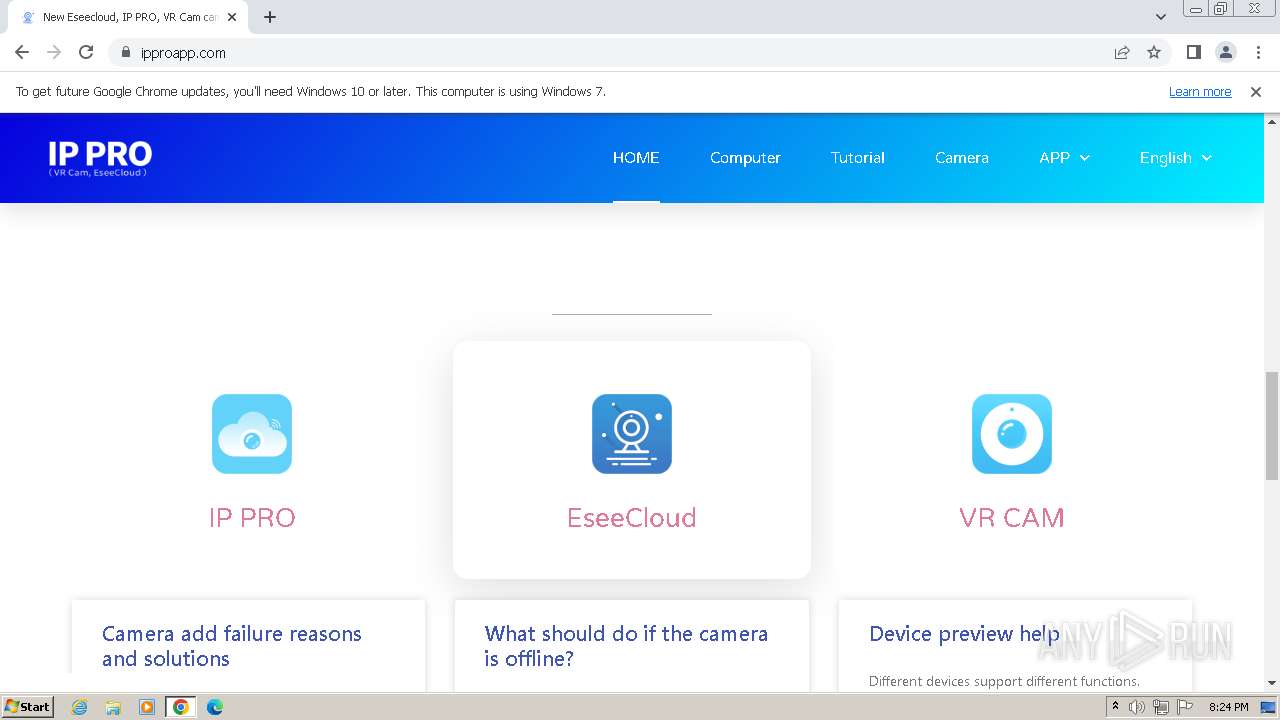Image resolution: width=1280 pixels, height=720 pixels.
Task: Close the Eseecloud browser tab
Action: [x=232, y=17]
